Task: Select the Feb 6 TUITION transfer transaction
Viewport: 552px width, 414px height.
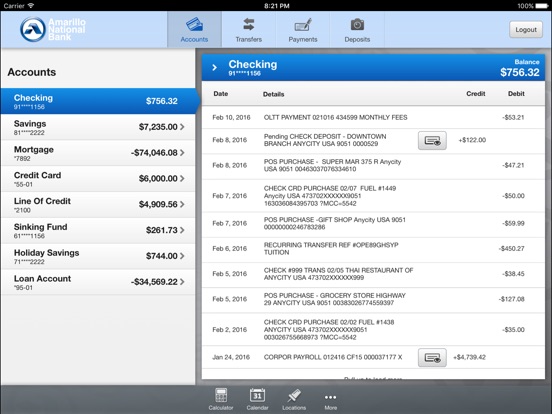Action: (373, 249)
